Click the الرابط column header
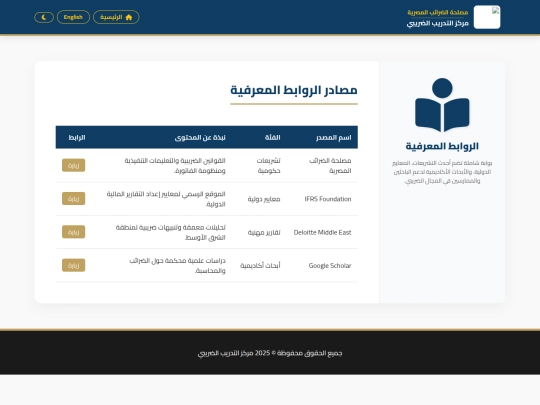This screenshot has height=405, width=540. click(77, 137)
